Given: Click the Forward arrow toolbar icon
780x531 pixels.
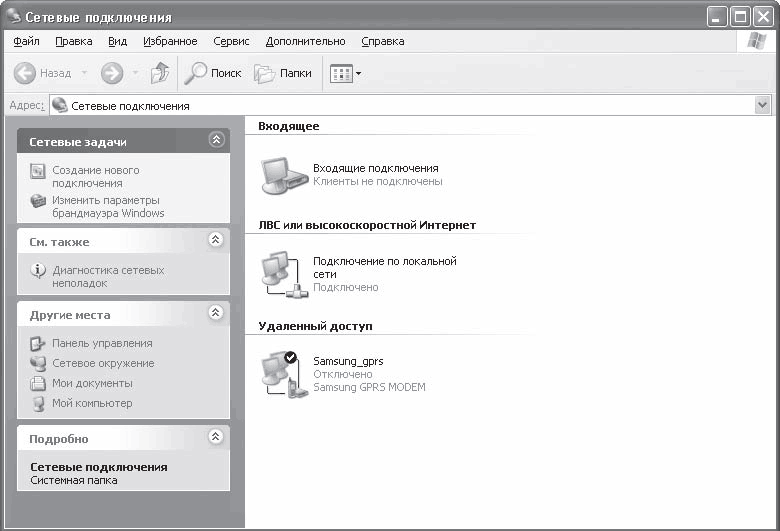Looking at the screenshot, I should pos(112,74).
